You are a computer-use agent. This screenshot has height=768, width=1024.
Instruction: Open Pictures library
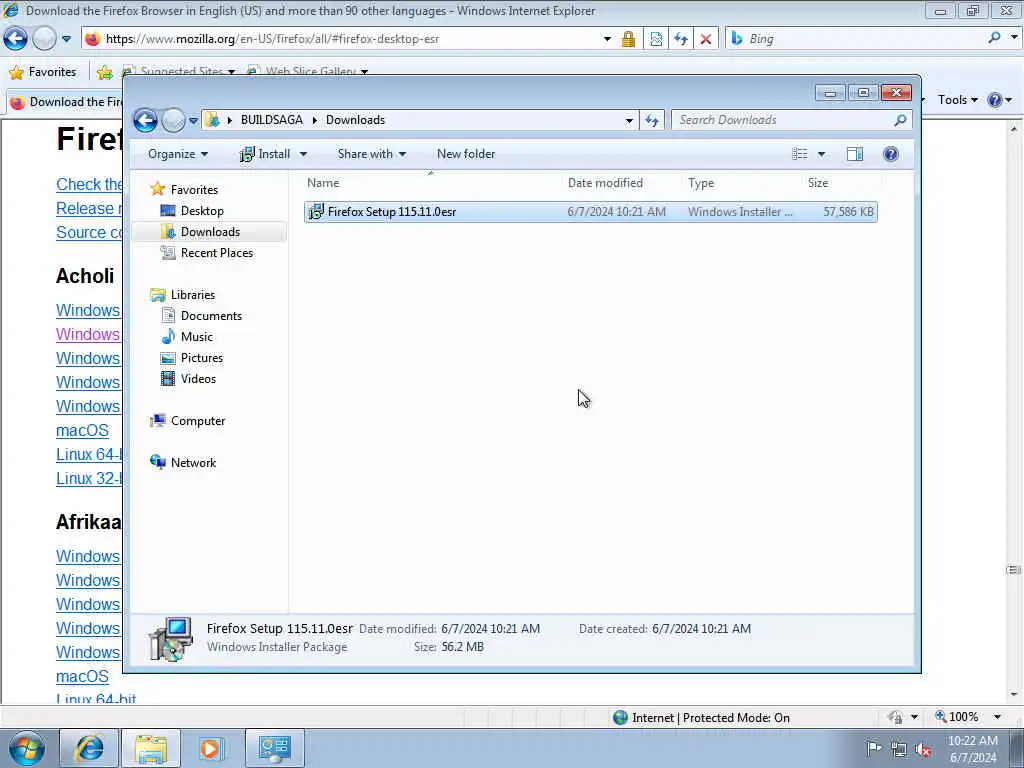202,358
